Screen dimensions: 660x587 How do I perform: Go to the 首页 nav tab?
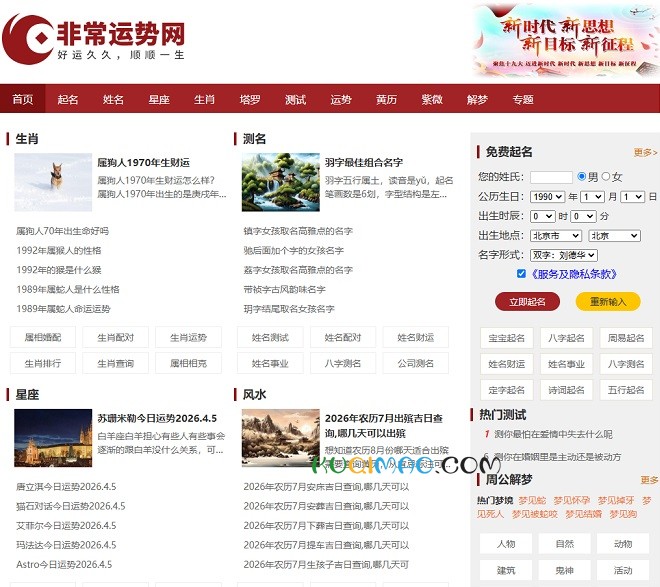click(x=23, y=99)
